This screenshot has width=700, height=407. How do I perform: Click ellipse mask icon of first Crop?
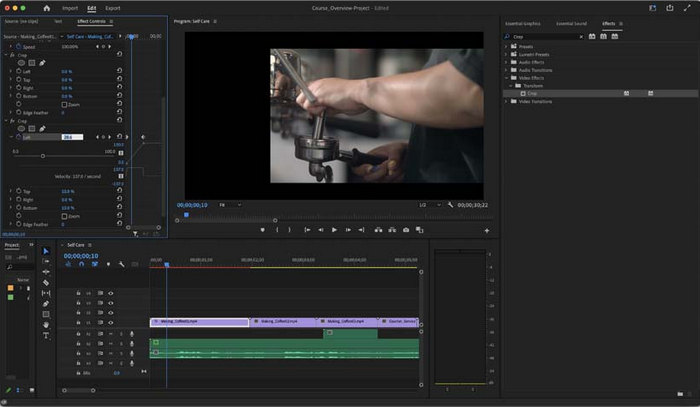21,63
